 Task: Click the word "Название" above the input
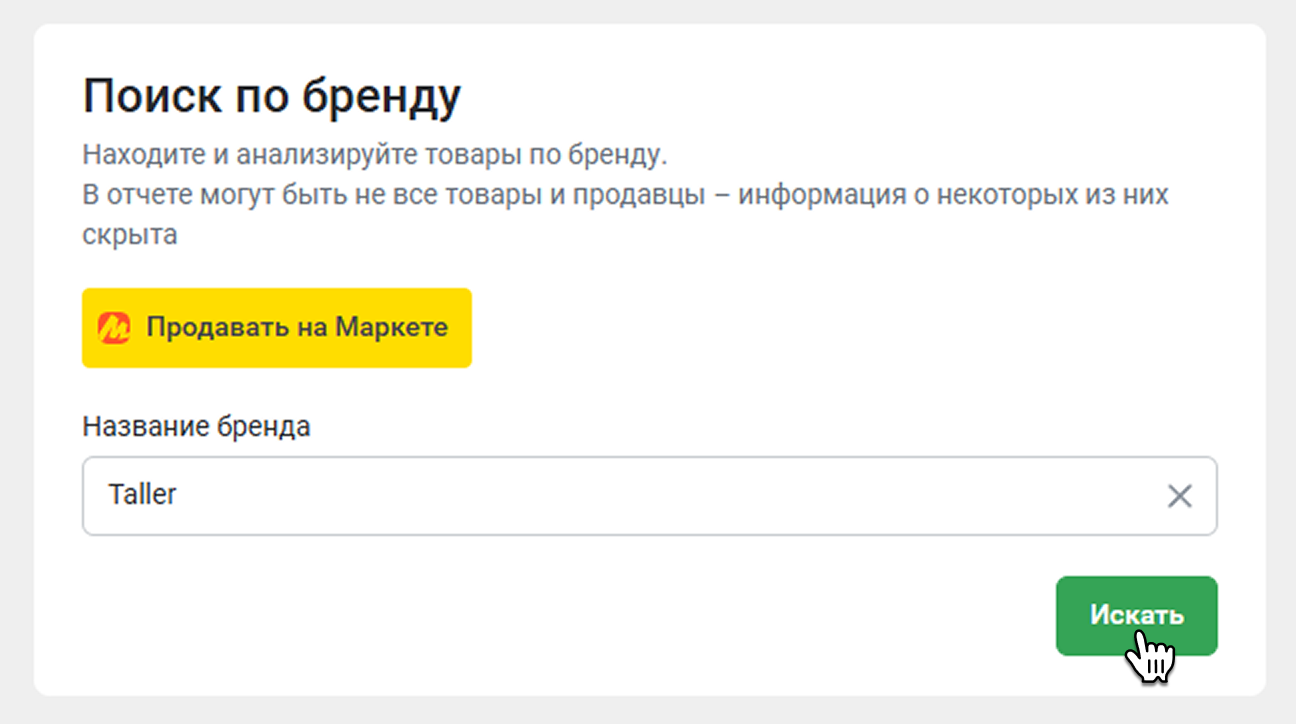pos(146,427)
